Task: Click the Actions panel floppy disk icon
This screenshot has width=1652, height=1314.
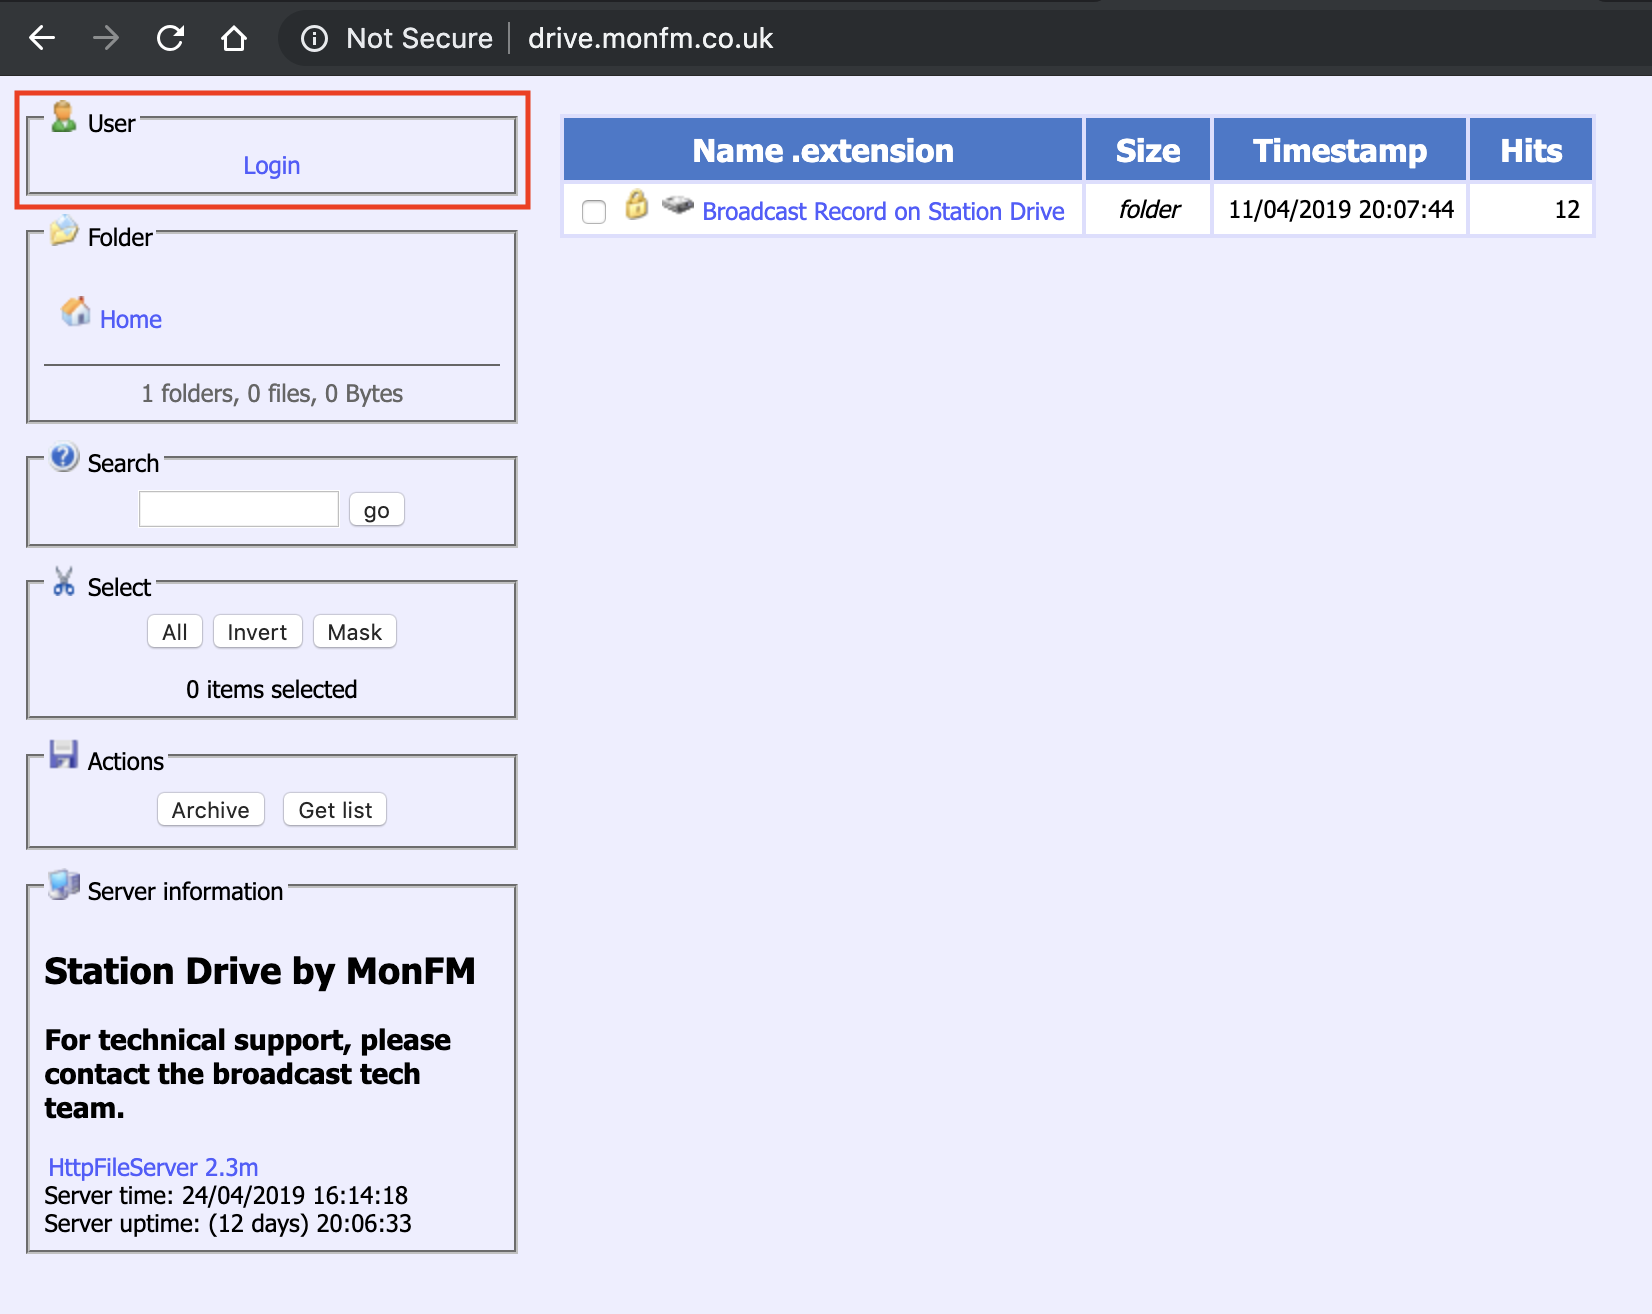Action: (x=64, y=754)
